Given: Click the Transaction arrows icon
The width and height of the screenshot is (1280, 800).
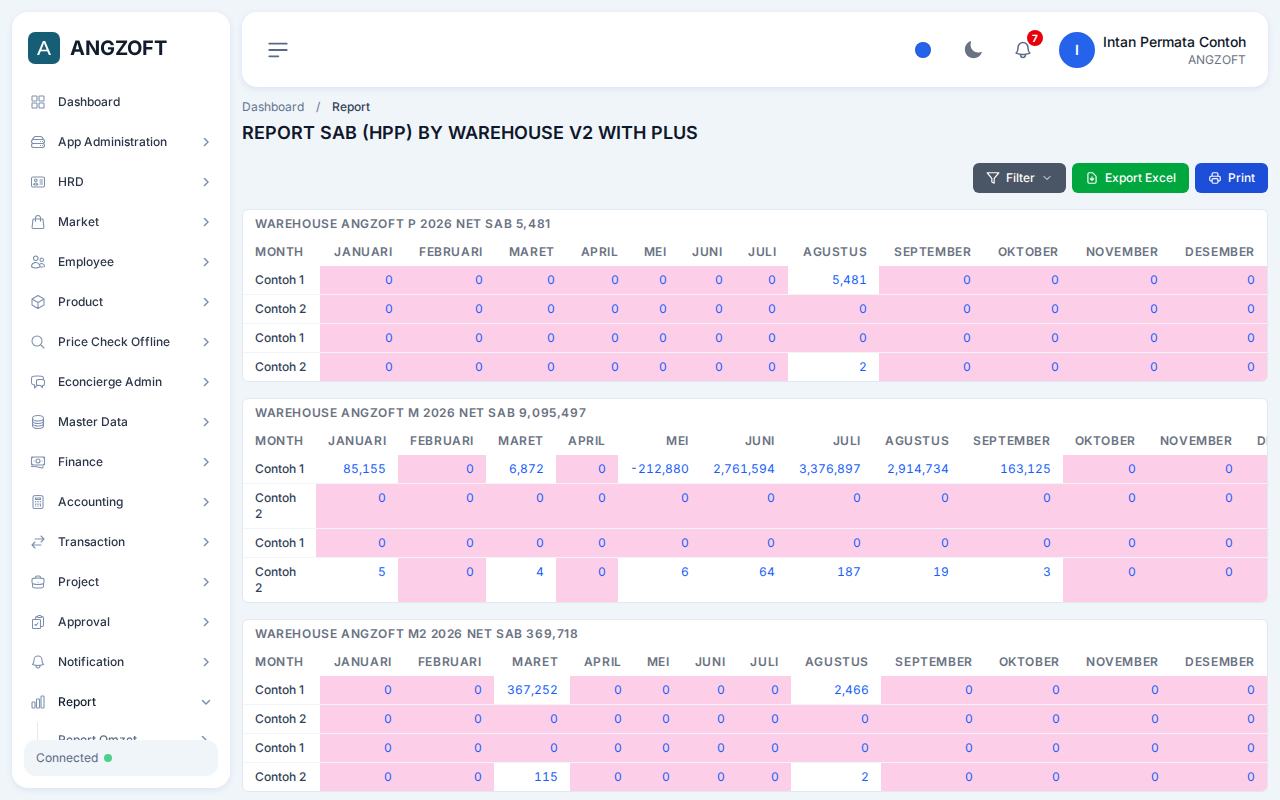Looking at the screenshot, I should click(x=38, y=542).
